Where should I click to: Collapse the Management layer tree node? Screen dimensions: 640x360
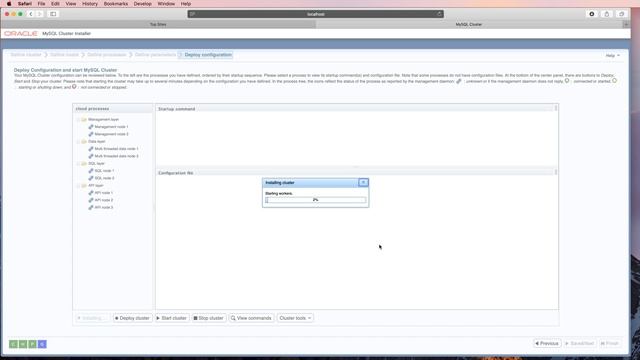(x=78, y=120)
